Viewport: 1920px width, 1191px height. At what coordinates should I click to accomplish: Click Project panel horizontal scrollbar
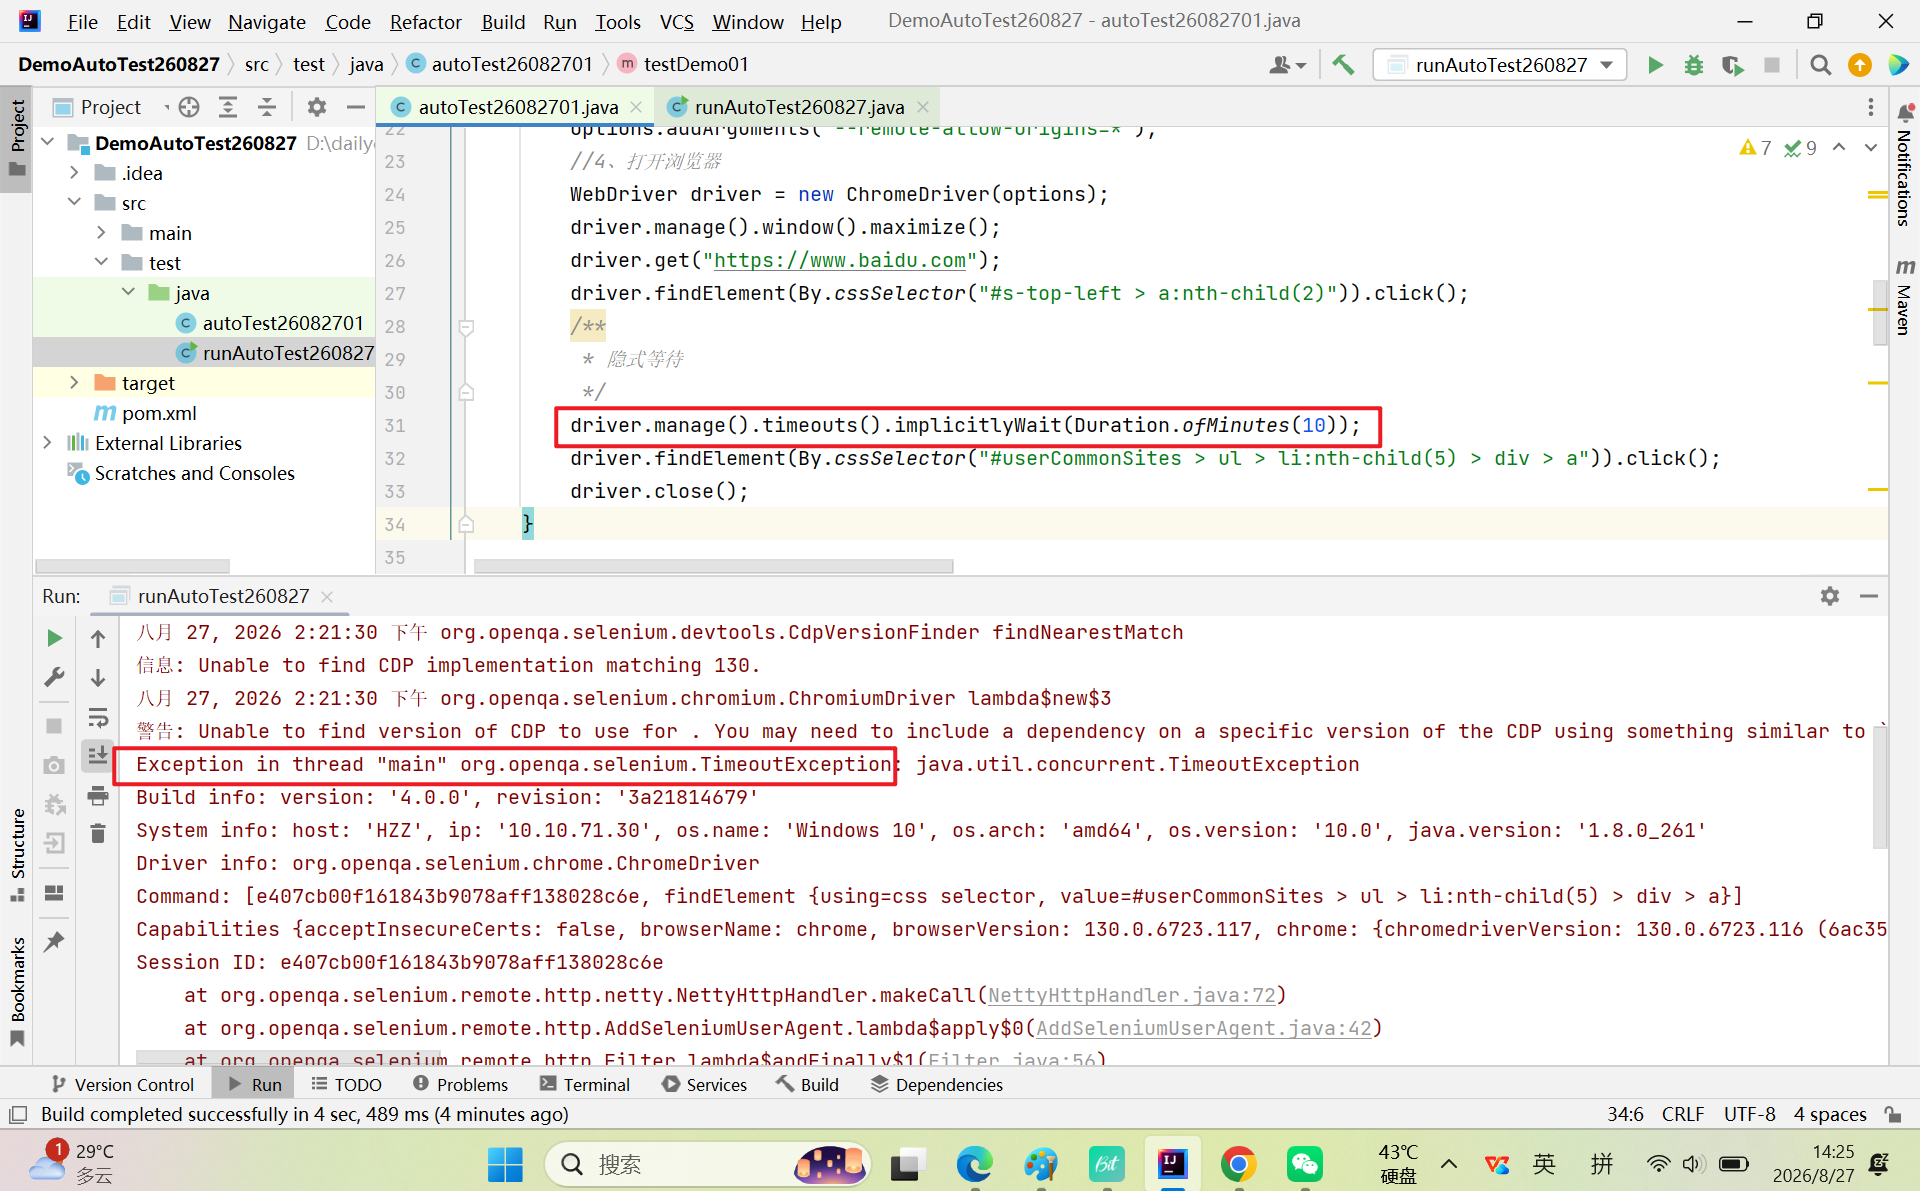(132, 566)
